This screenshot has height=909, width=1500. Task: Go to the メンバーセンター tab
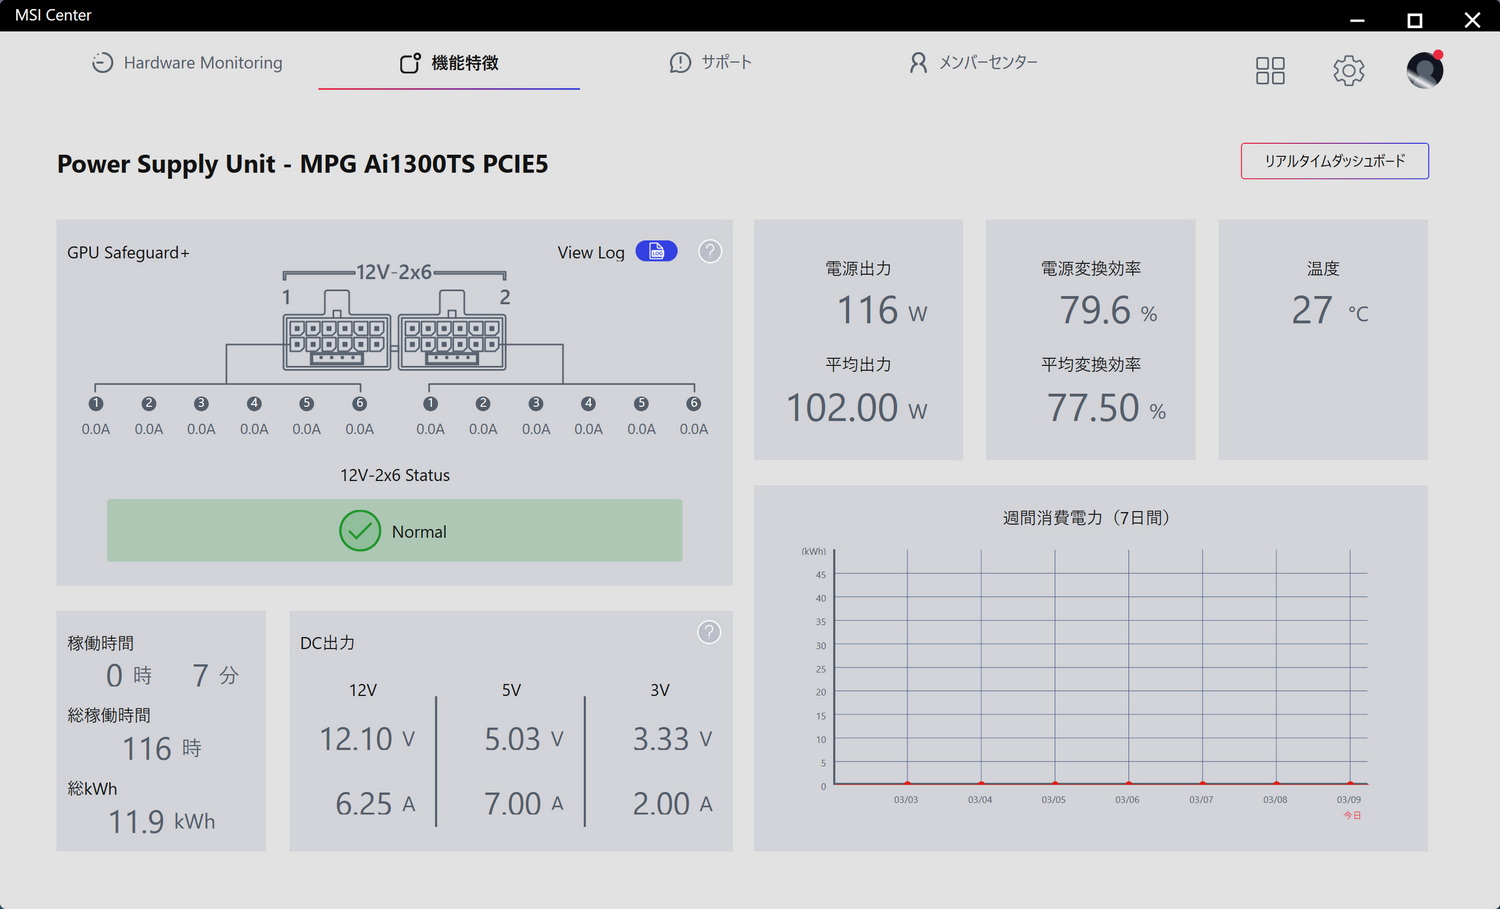tap(973, 63)
